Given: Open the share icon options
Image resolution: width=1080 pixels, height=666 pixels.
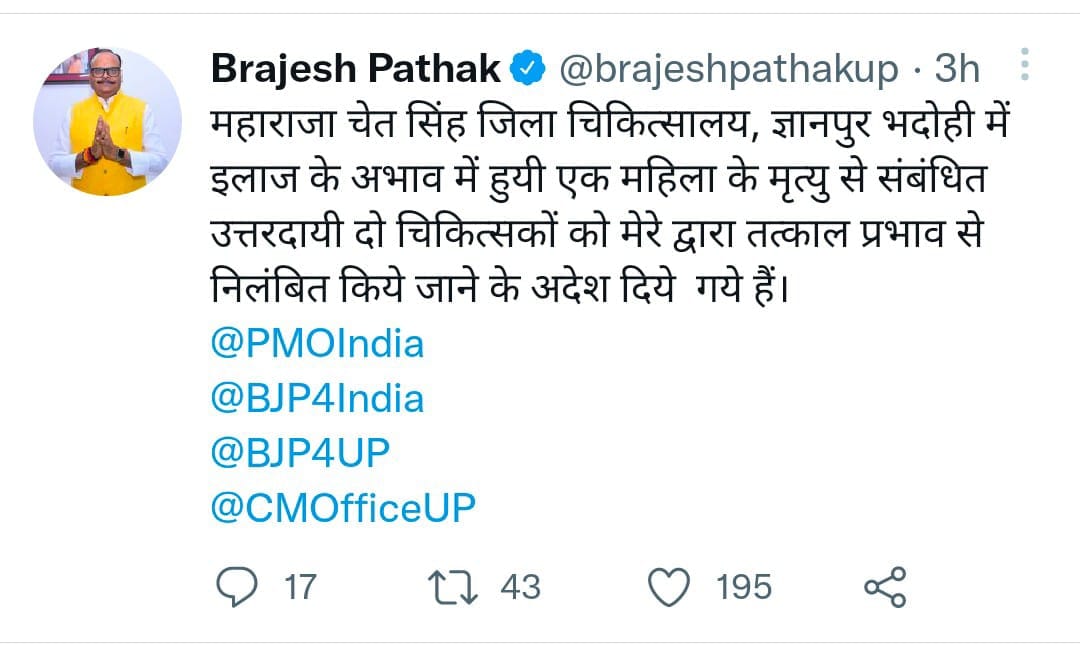Looking at the screenshot, I should click(x=884, y=586).
